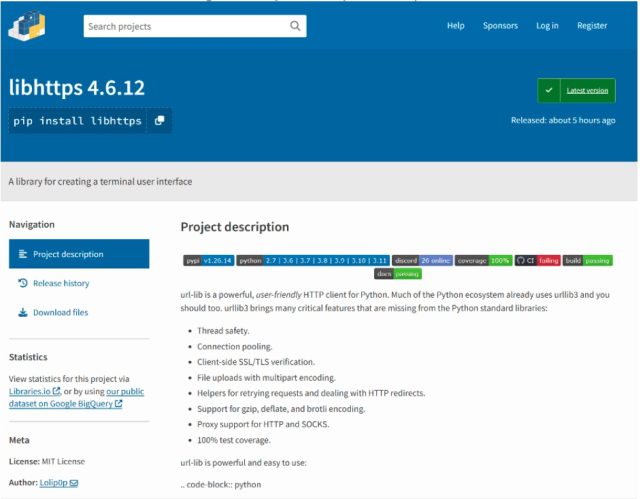Click '.. code-block:: python' text

pyautogui.click(x=221, y=485)
